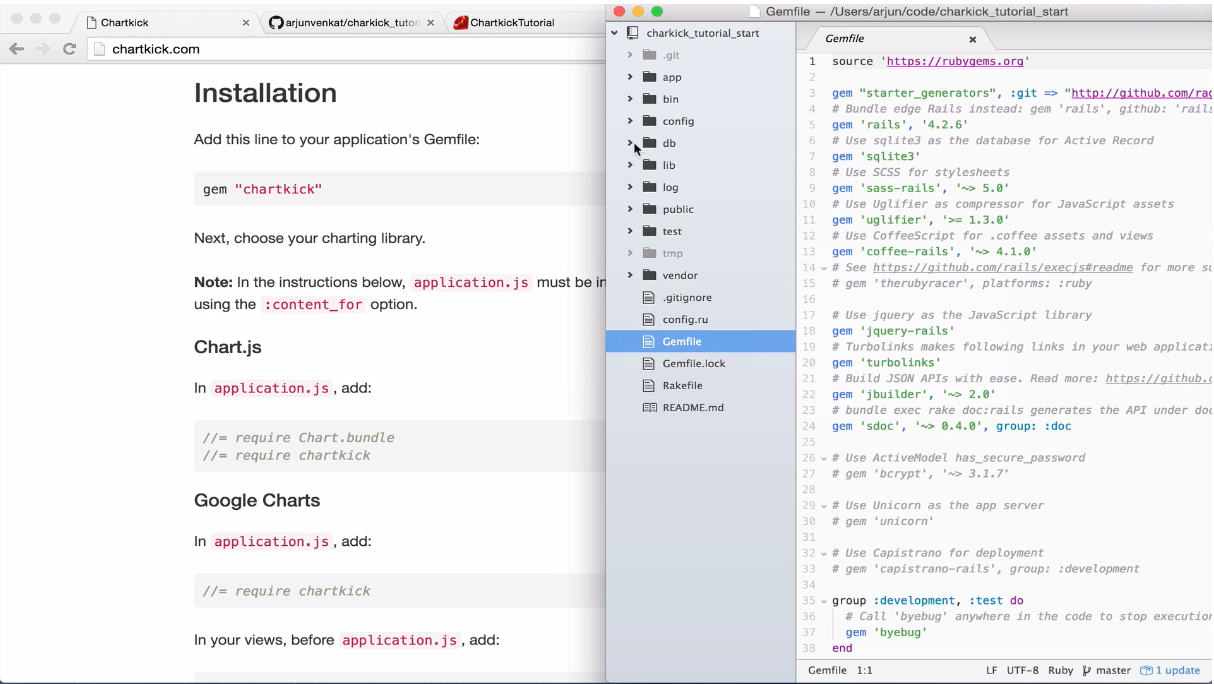The width and height of the screenshot is (1214, 684).
Task: Expand the test folder arrow
Action: click(x=630, y=231)
